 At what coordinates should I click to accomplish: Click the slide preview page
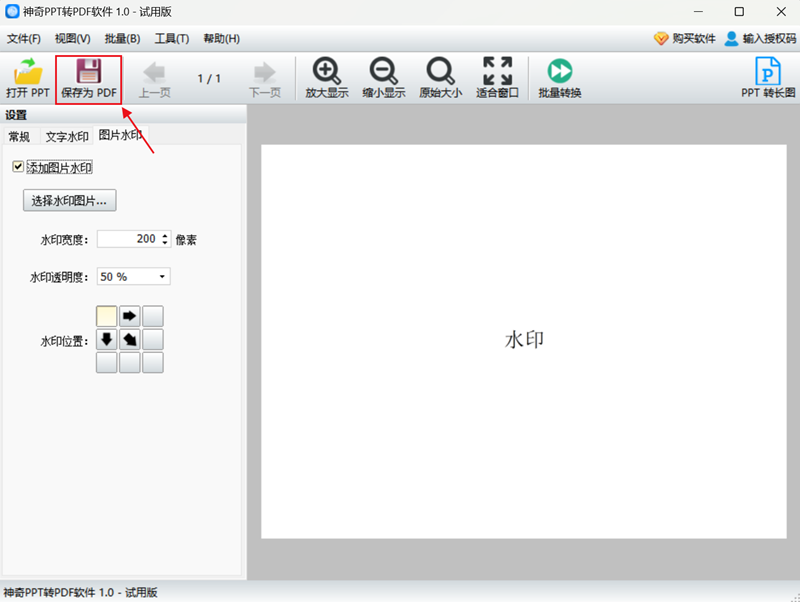point(524,341)
